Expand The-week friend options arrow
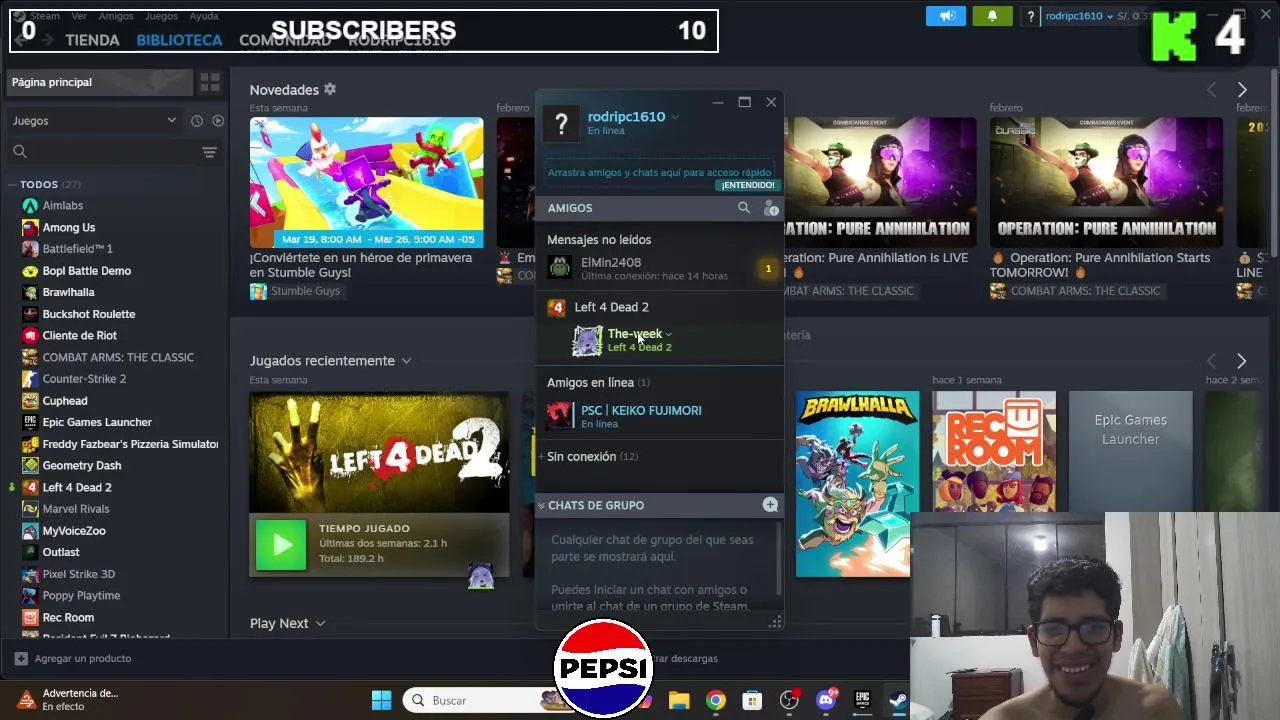 668,334
